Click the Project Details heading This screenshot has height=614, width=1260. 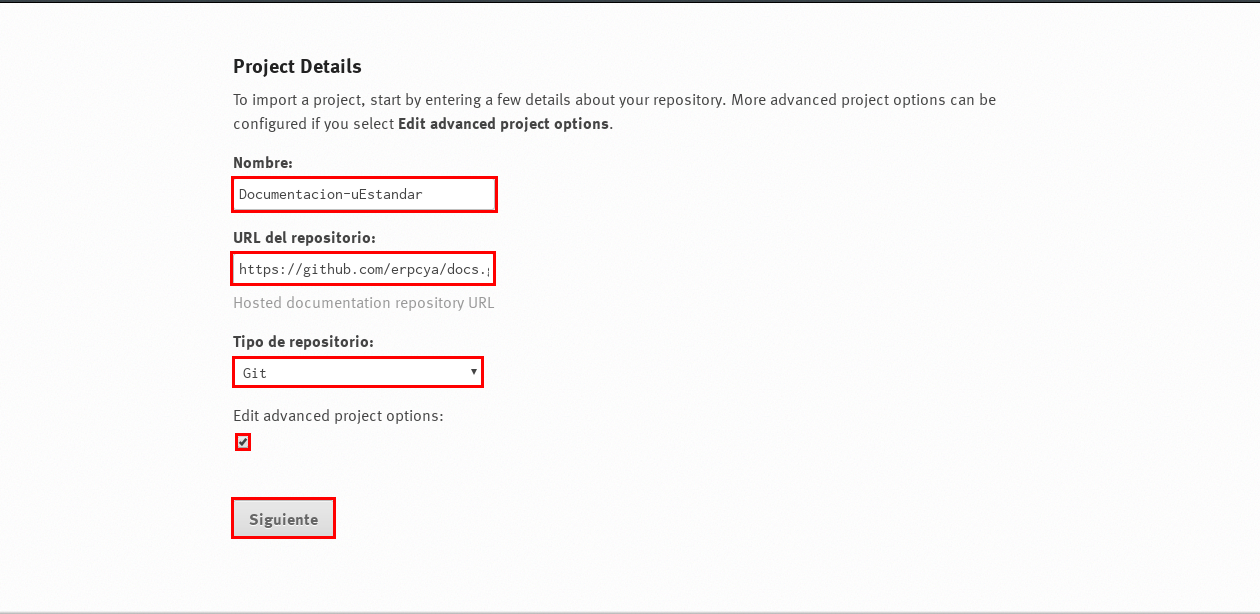tap(297, 67)
